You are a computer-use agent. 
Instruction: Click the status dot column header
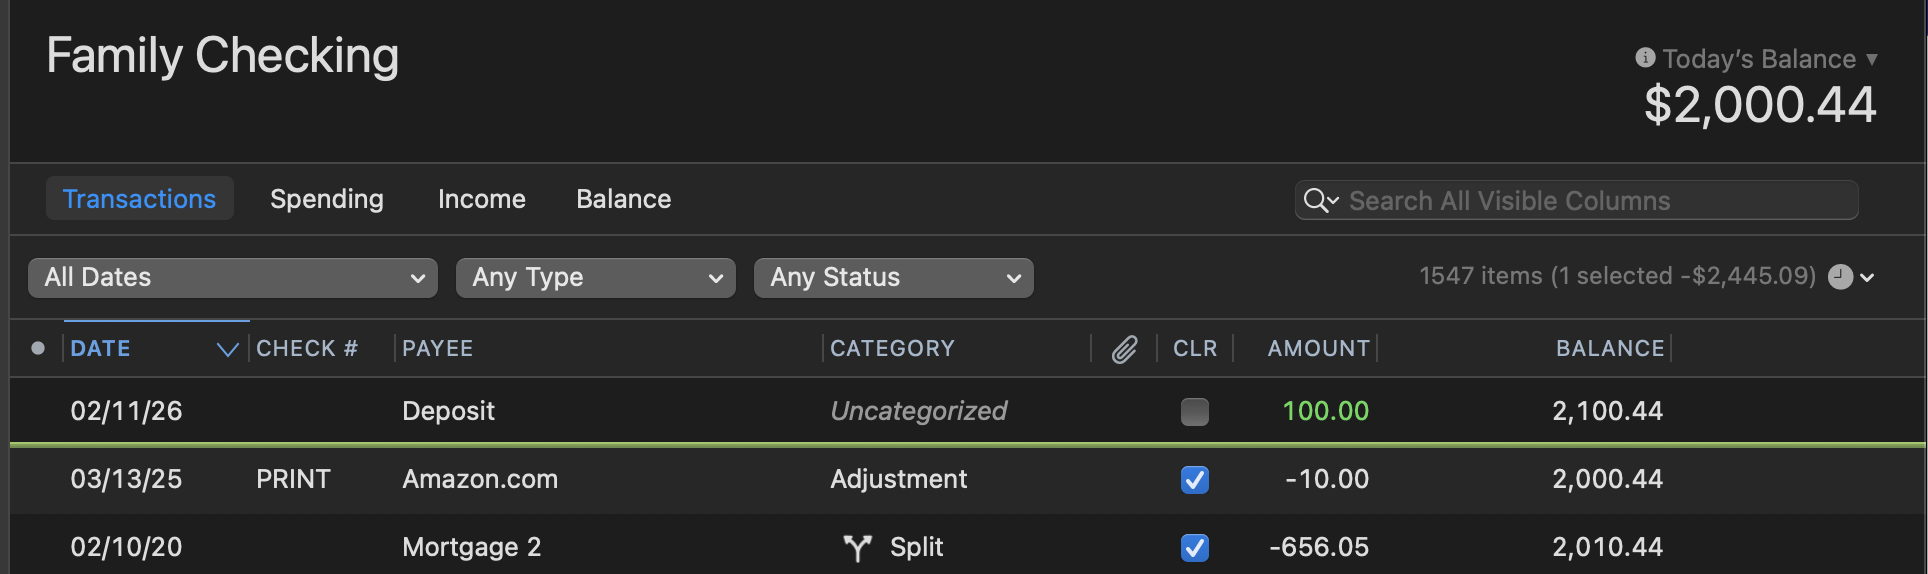(38, 348)
